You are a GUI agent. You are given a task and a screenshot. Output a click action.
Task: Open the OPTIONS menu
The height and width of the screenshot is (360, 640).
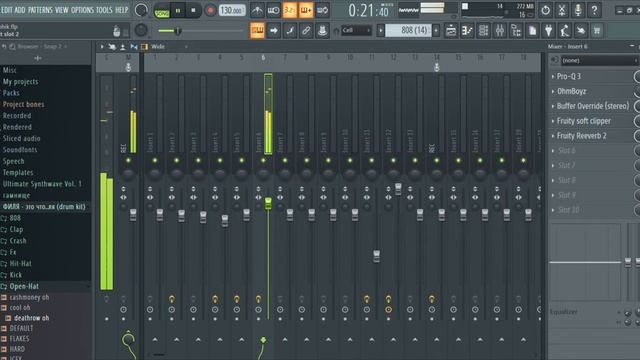(82, 10)
